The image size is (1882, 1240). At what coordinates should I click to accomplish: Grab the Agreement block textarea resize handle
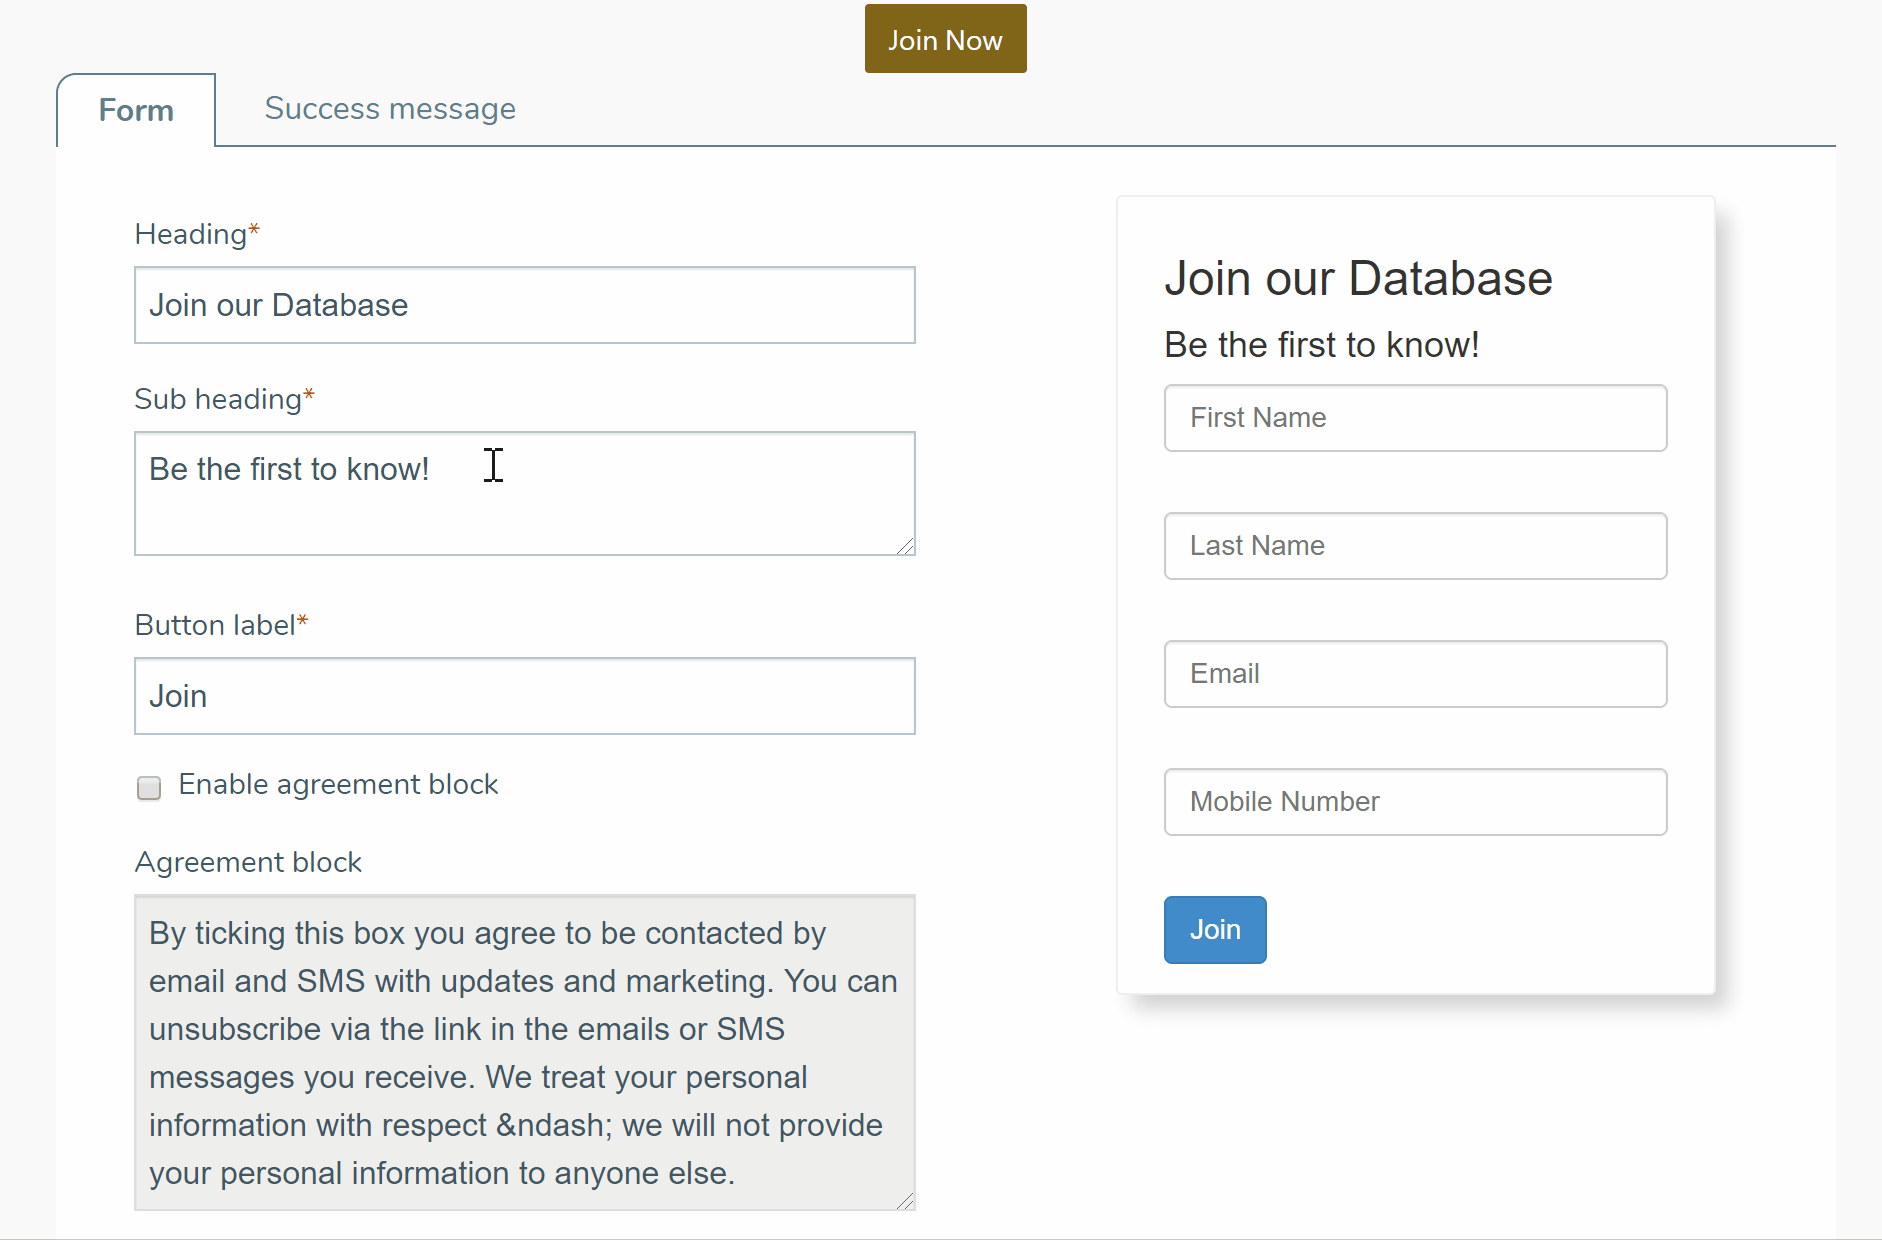click(x=905, y=1200)
